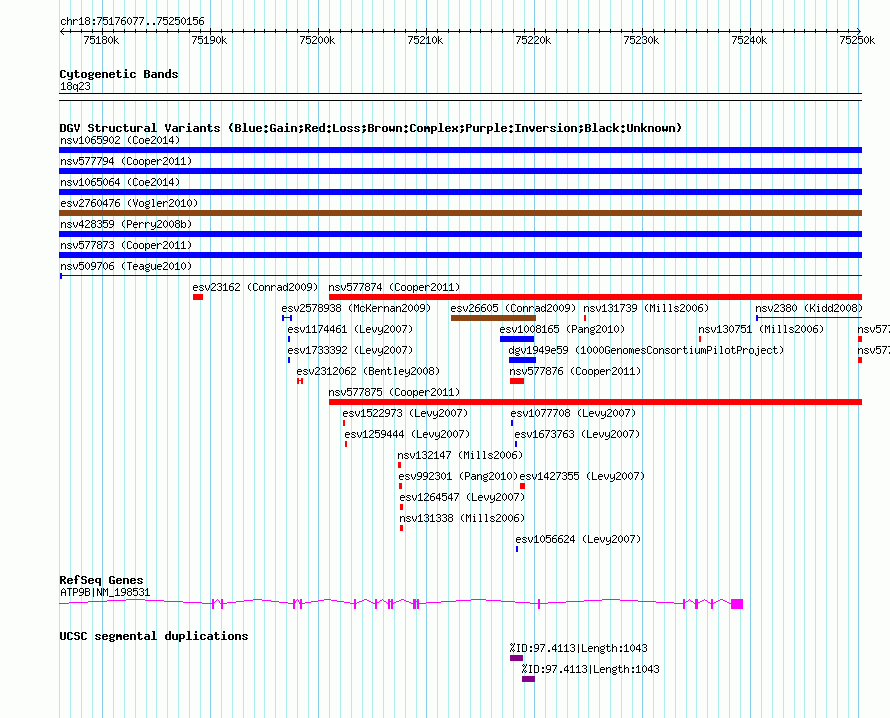Click the 75180k ruler label
Image resolution: width=890 pixels, height=718 pixels.
(101, 40)
